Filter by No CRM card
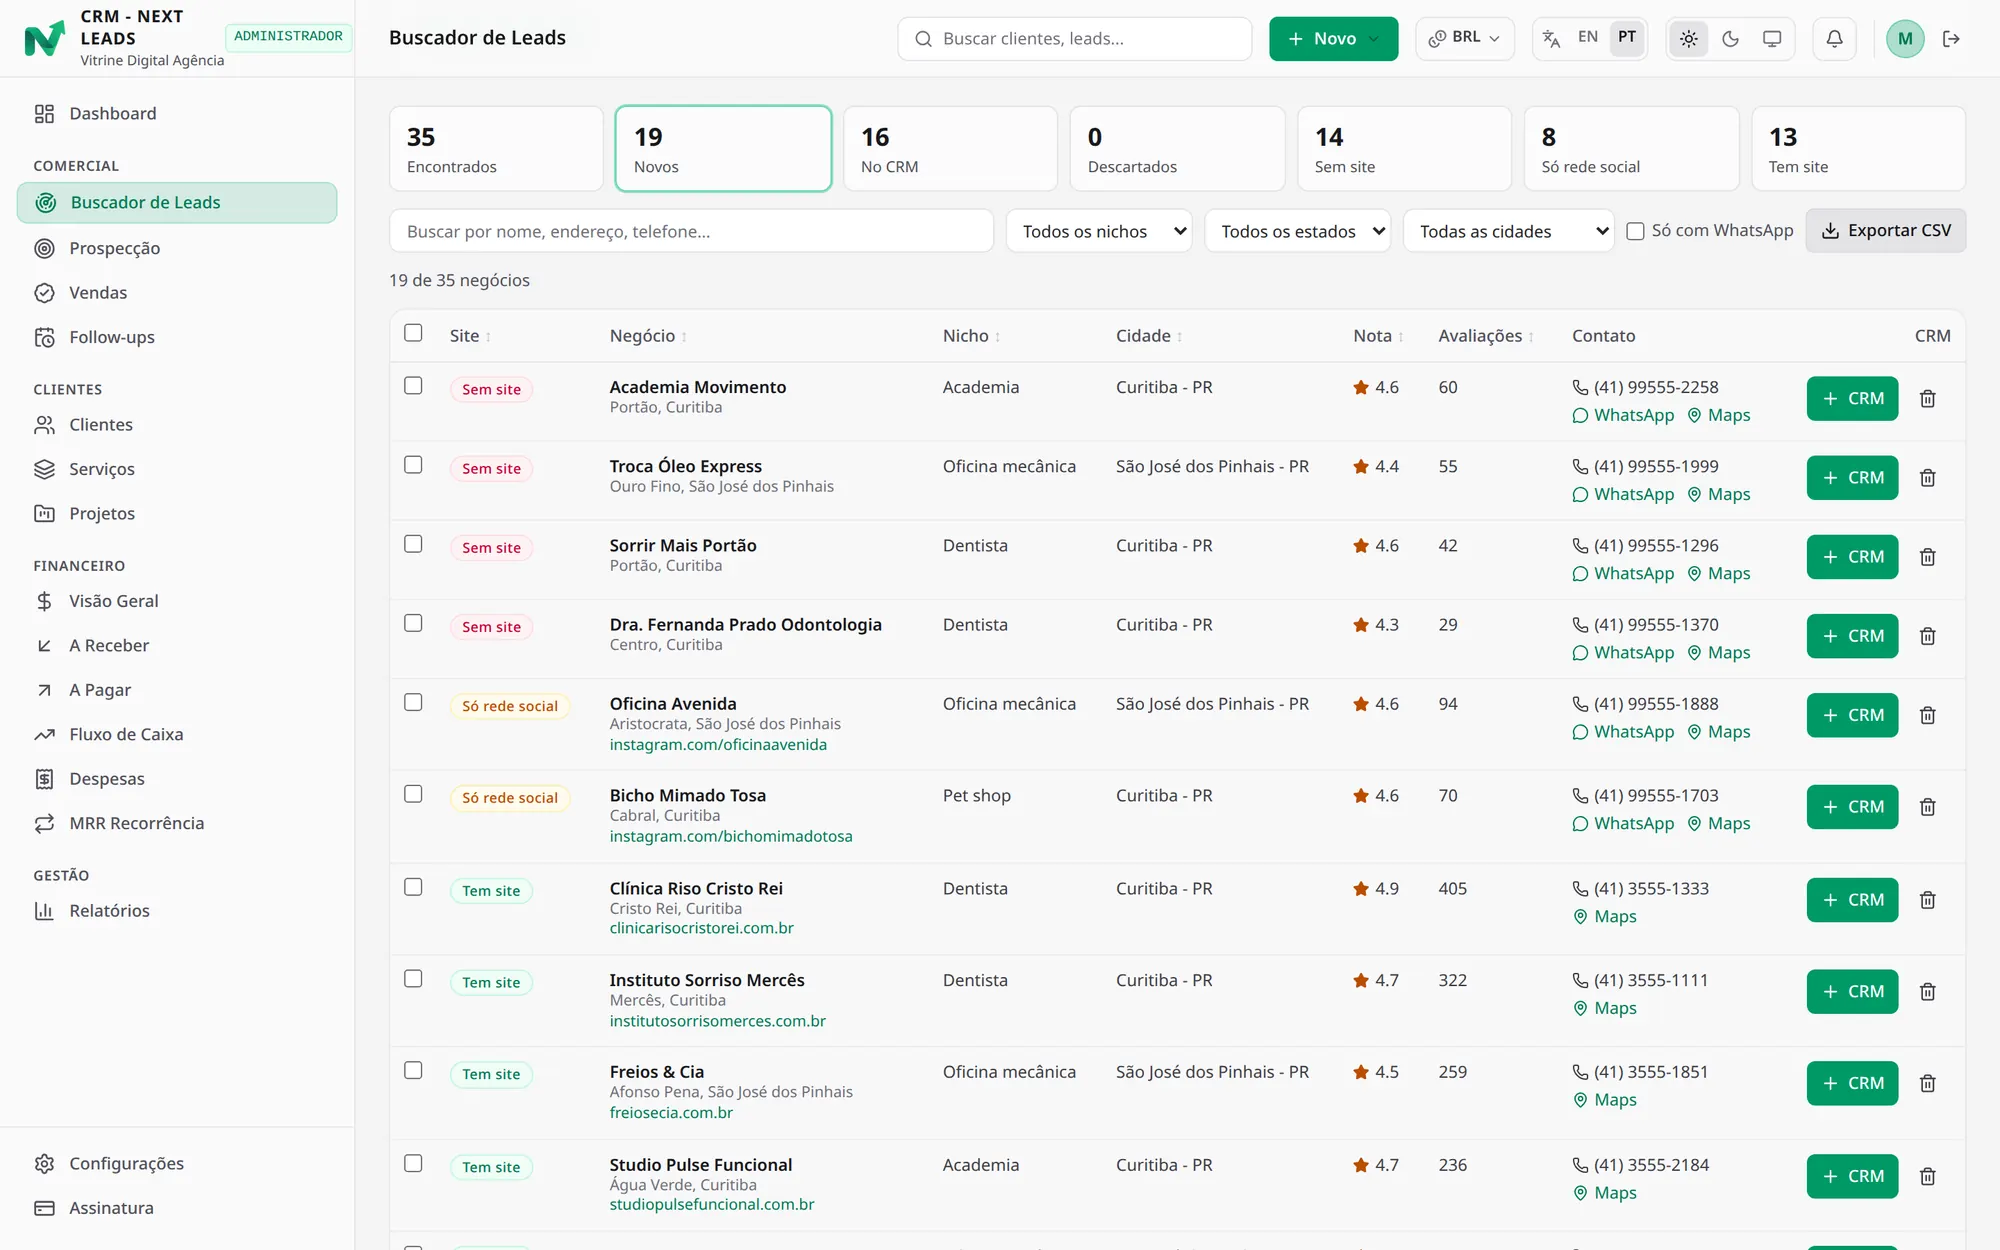This screenshot has width=2000, height=1250. 950,148
